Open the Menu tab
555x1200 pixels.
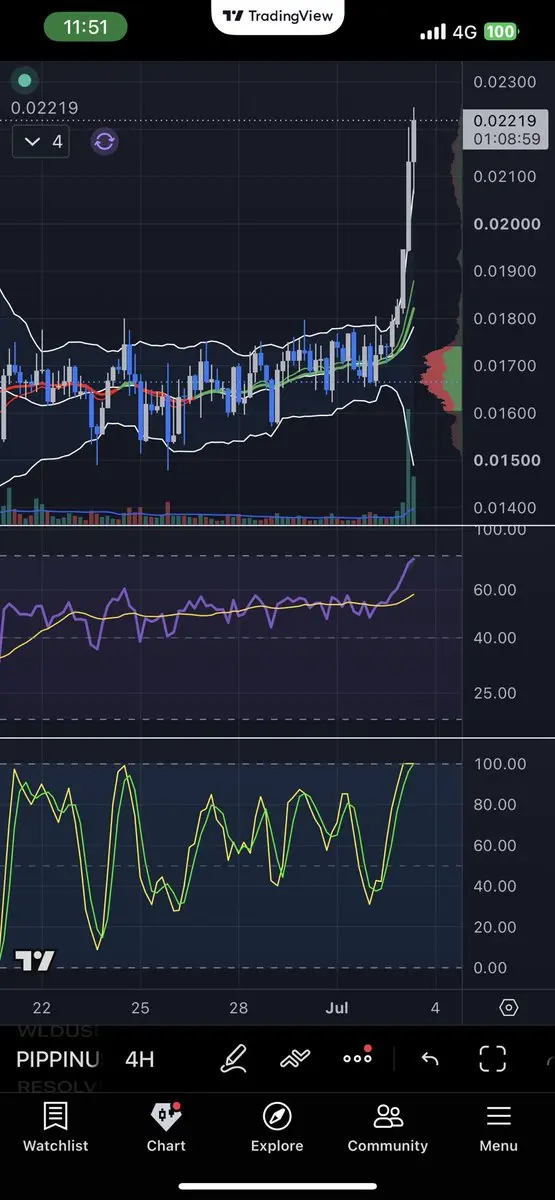pos(498,1128)
